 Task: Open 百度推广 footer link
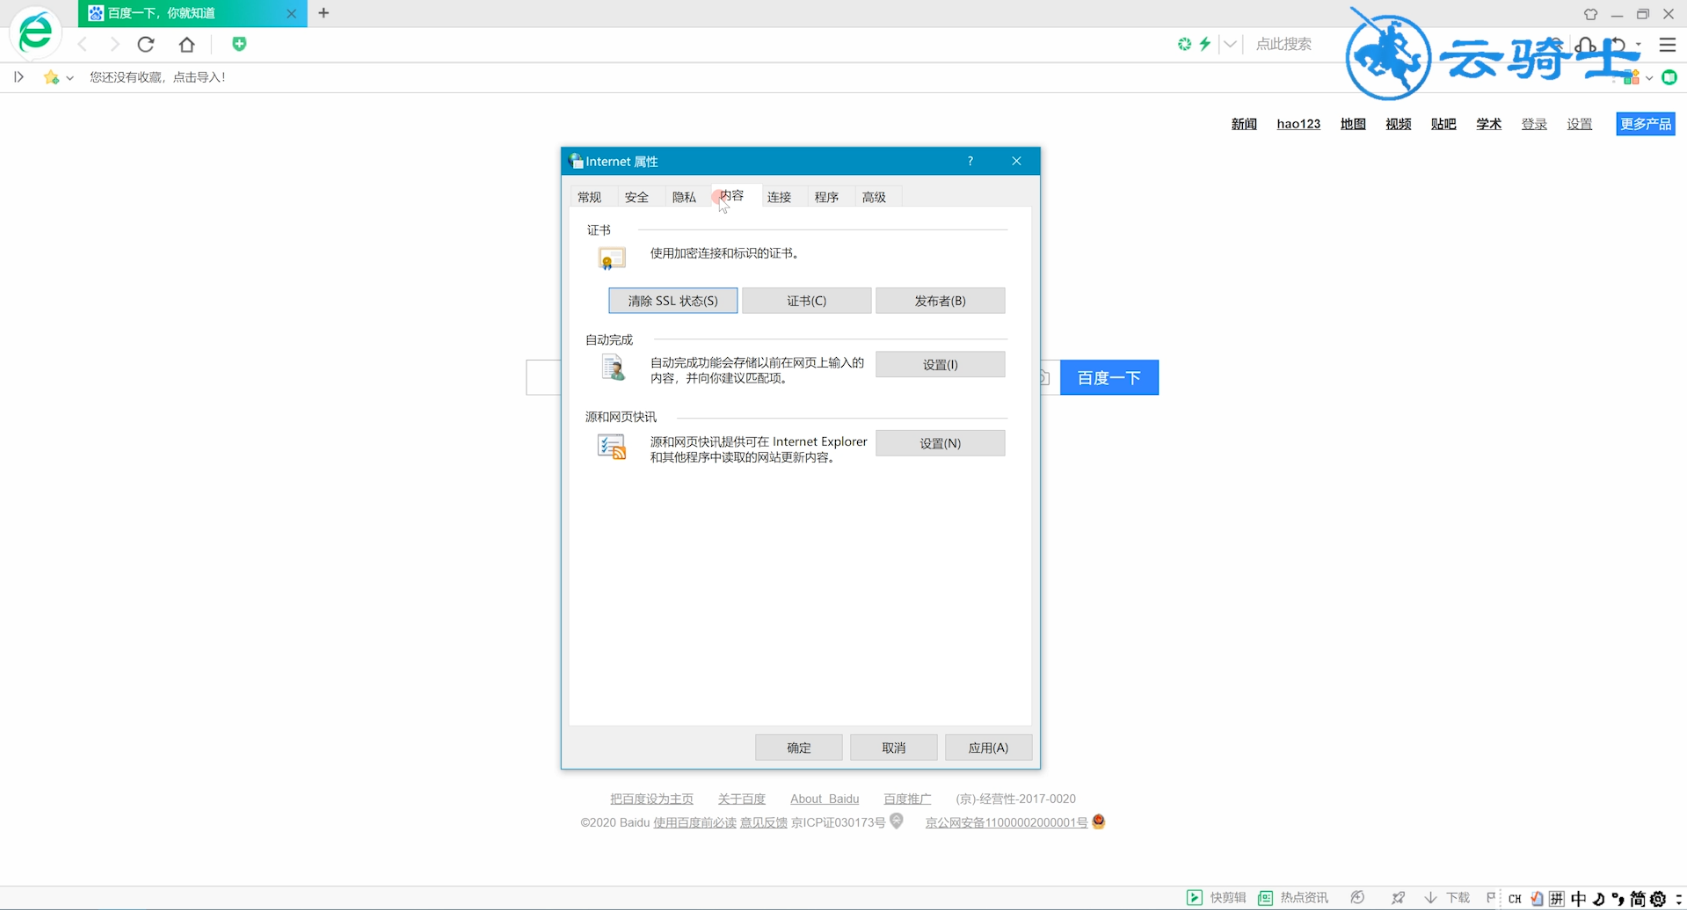coord(907,799)
